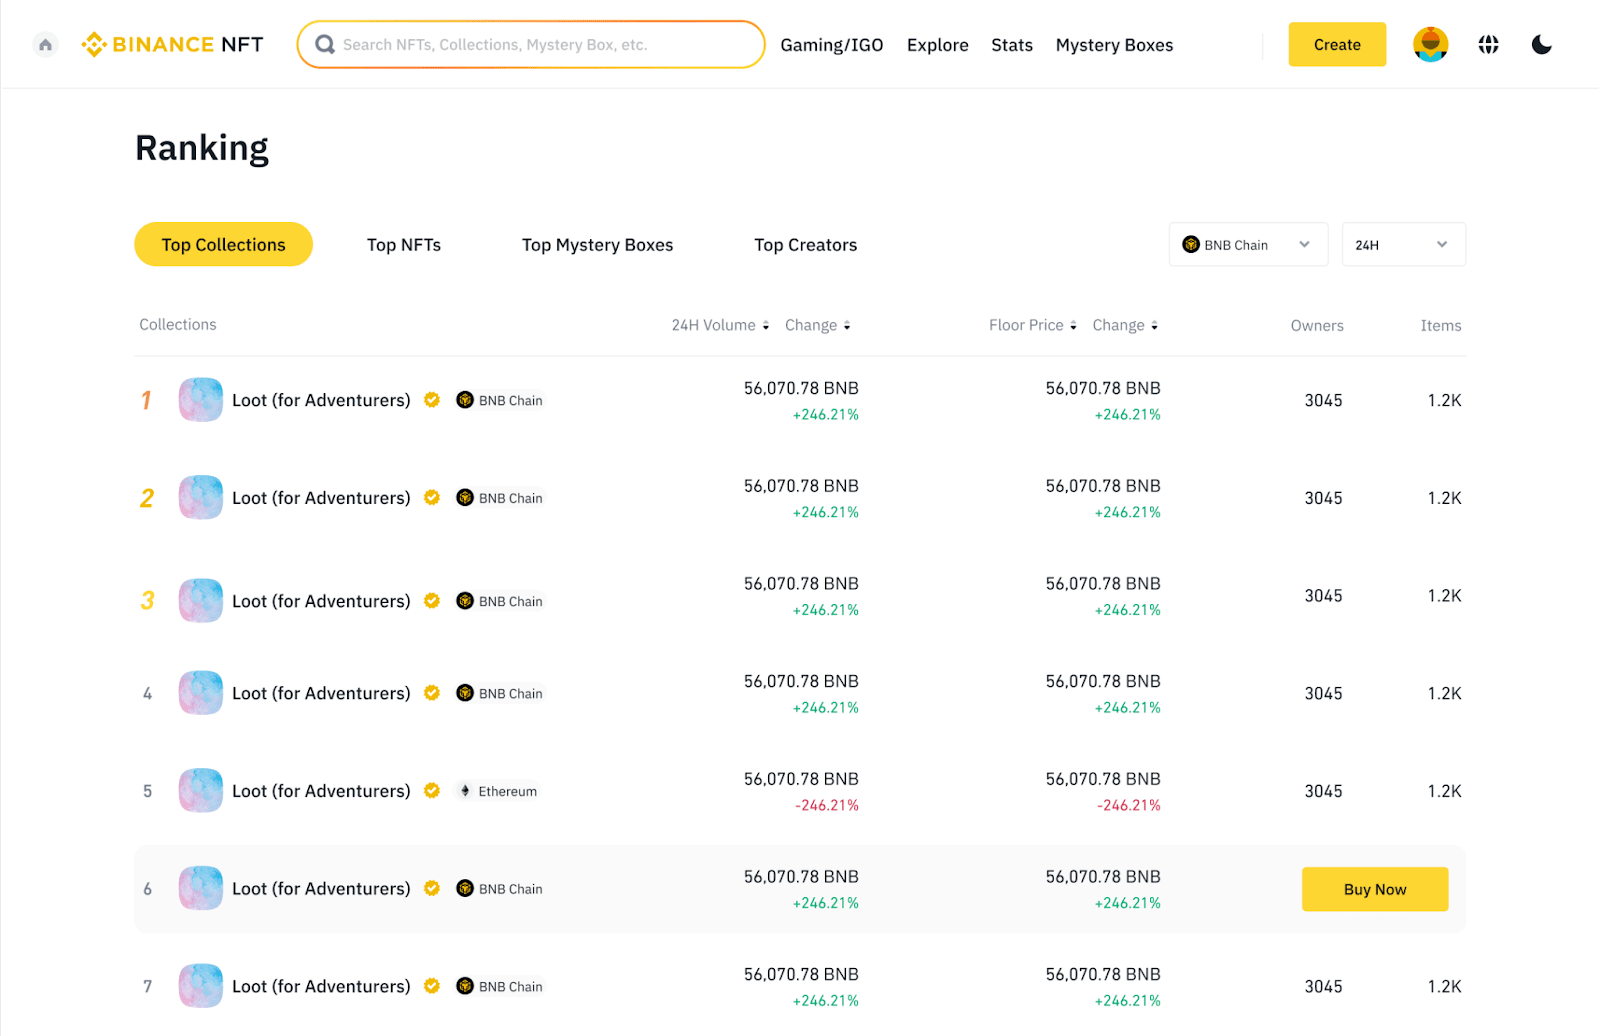The width and height of the screenshot is (1600, 1036).
Task: Open the Mystery Boxes menu
Action: [1114, 45]
